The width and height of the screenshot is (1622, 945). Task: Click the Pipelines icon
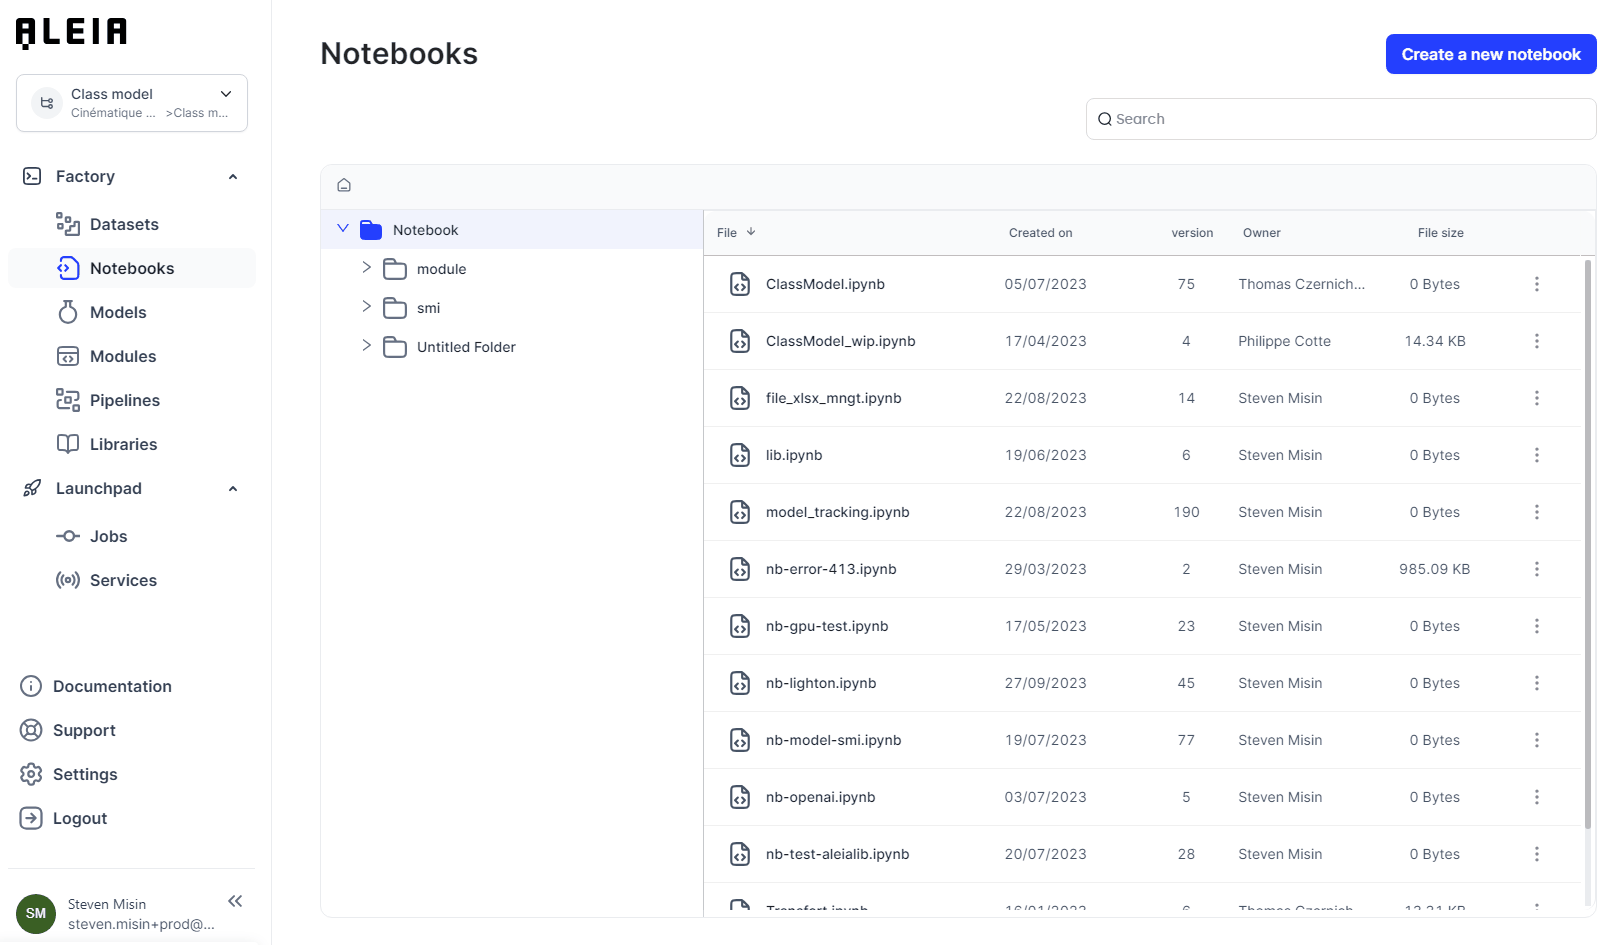pyautogui.click(x=67, y=400)
